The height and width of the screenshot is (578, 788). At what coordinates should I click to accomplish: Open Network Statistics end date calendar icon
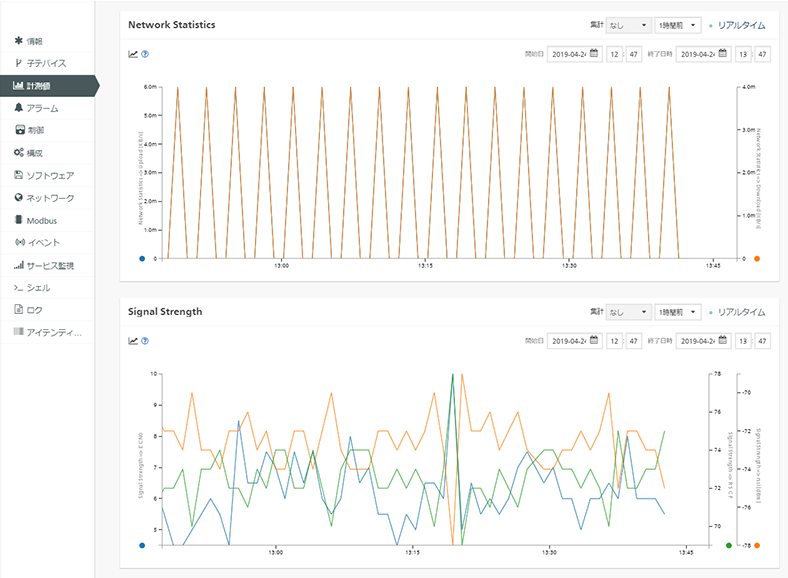tap(723, 53)
